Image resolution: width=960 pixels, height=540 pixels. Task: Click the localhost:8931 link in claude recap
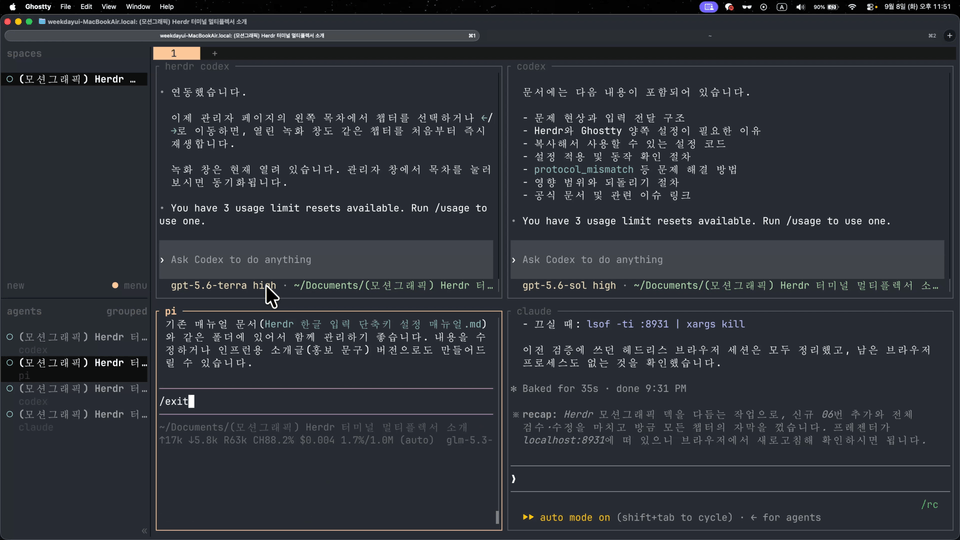point(564,440)
